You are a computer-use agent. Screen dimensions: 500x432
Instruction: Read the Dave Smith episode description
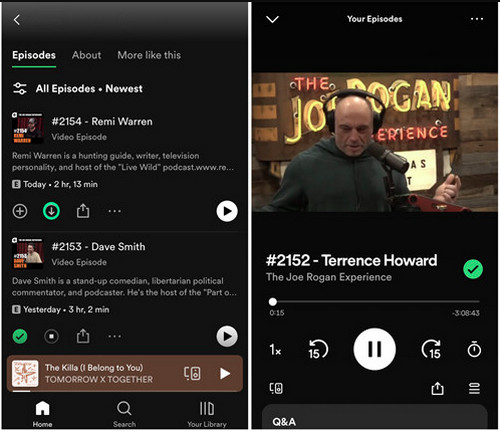124,287
